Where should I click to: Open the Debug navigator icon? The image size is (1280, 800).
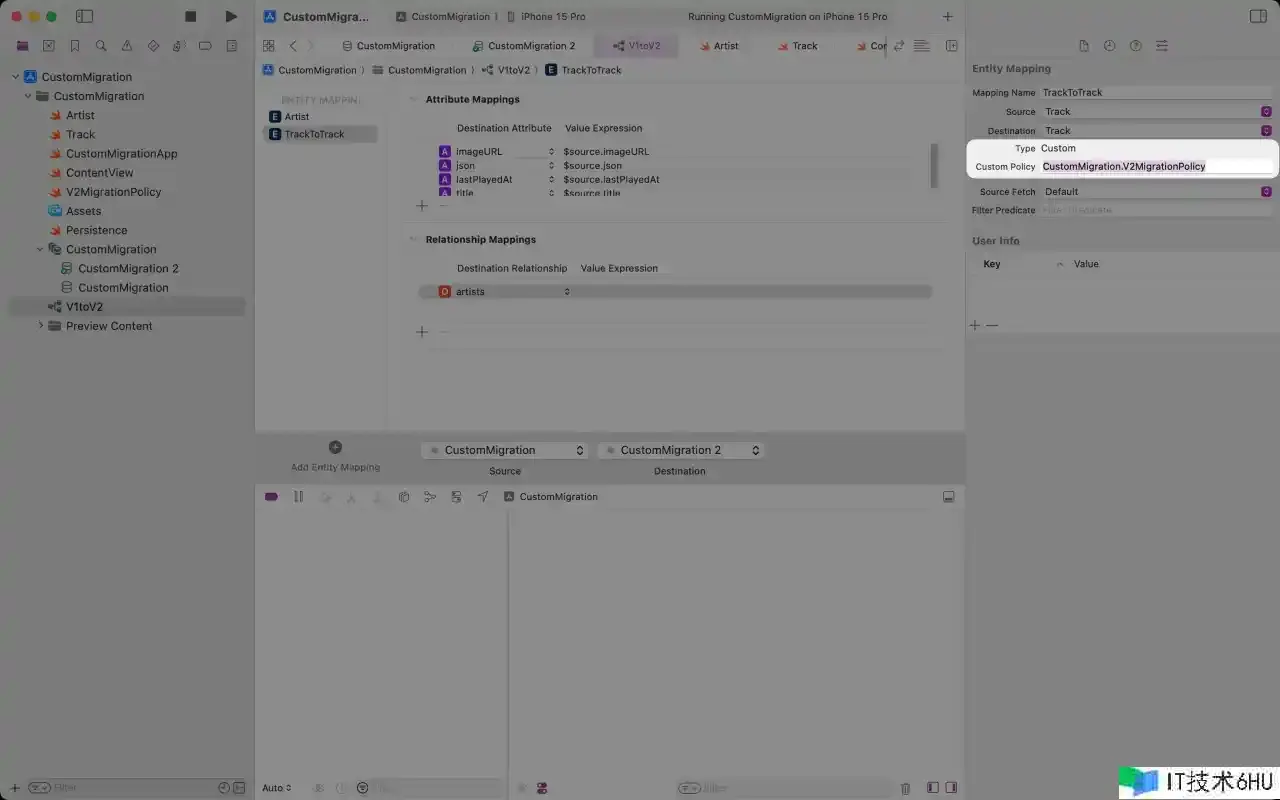[179, 46]
